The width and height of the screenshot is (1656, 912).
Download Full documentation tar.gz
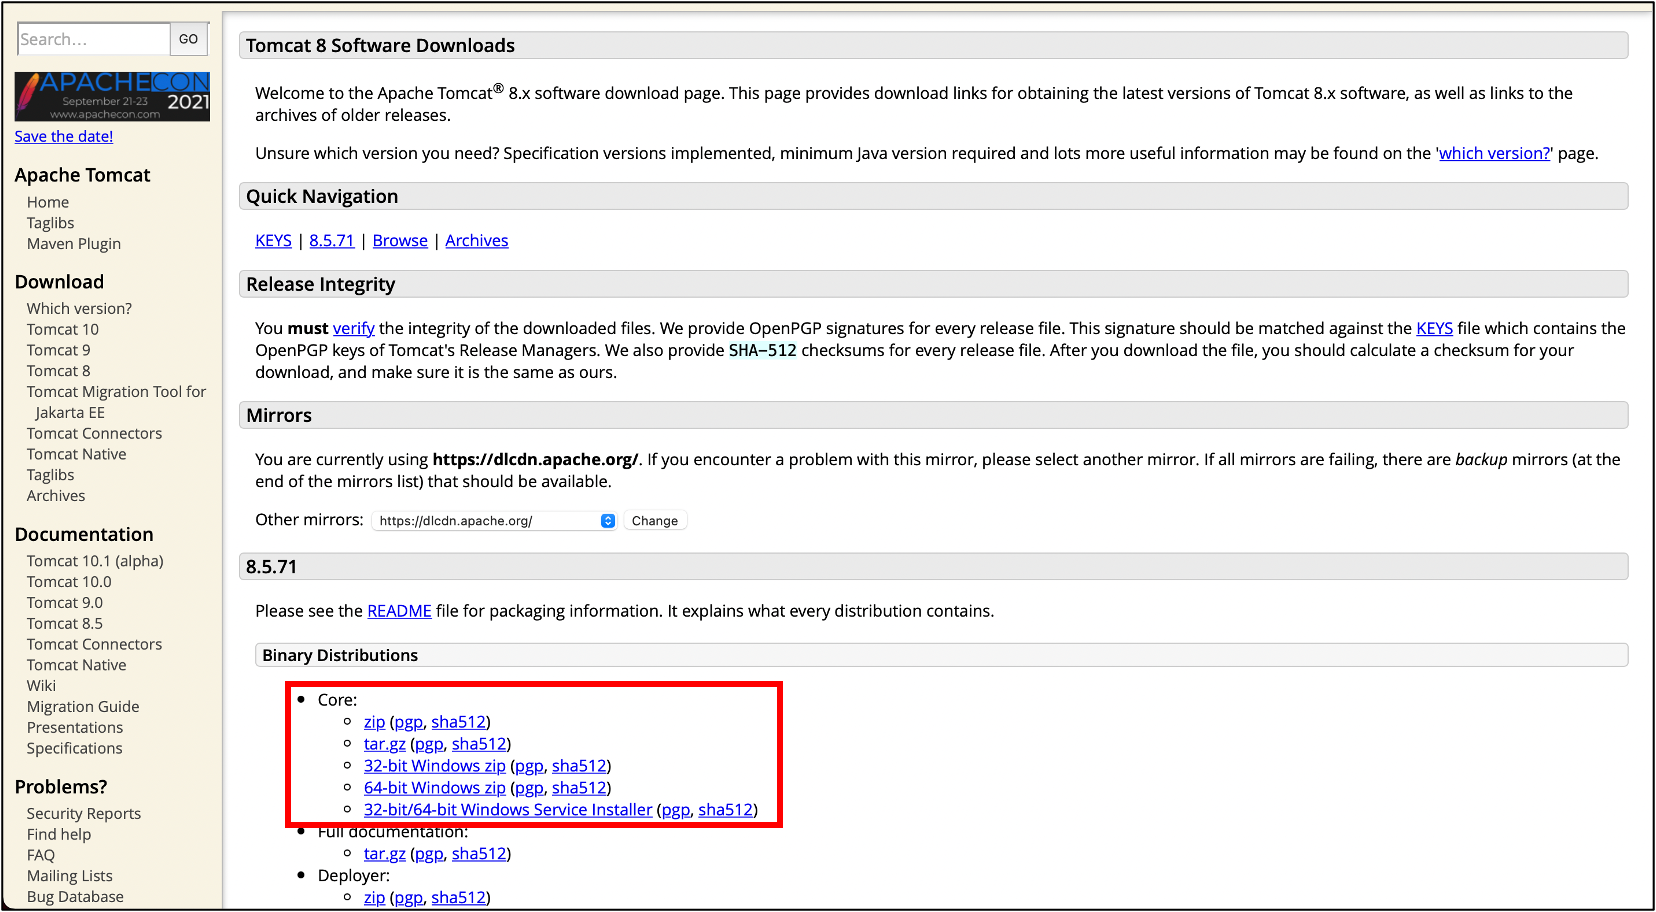tap(385, 854)
